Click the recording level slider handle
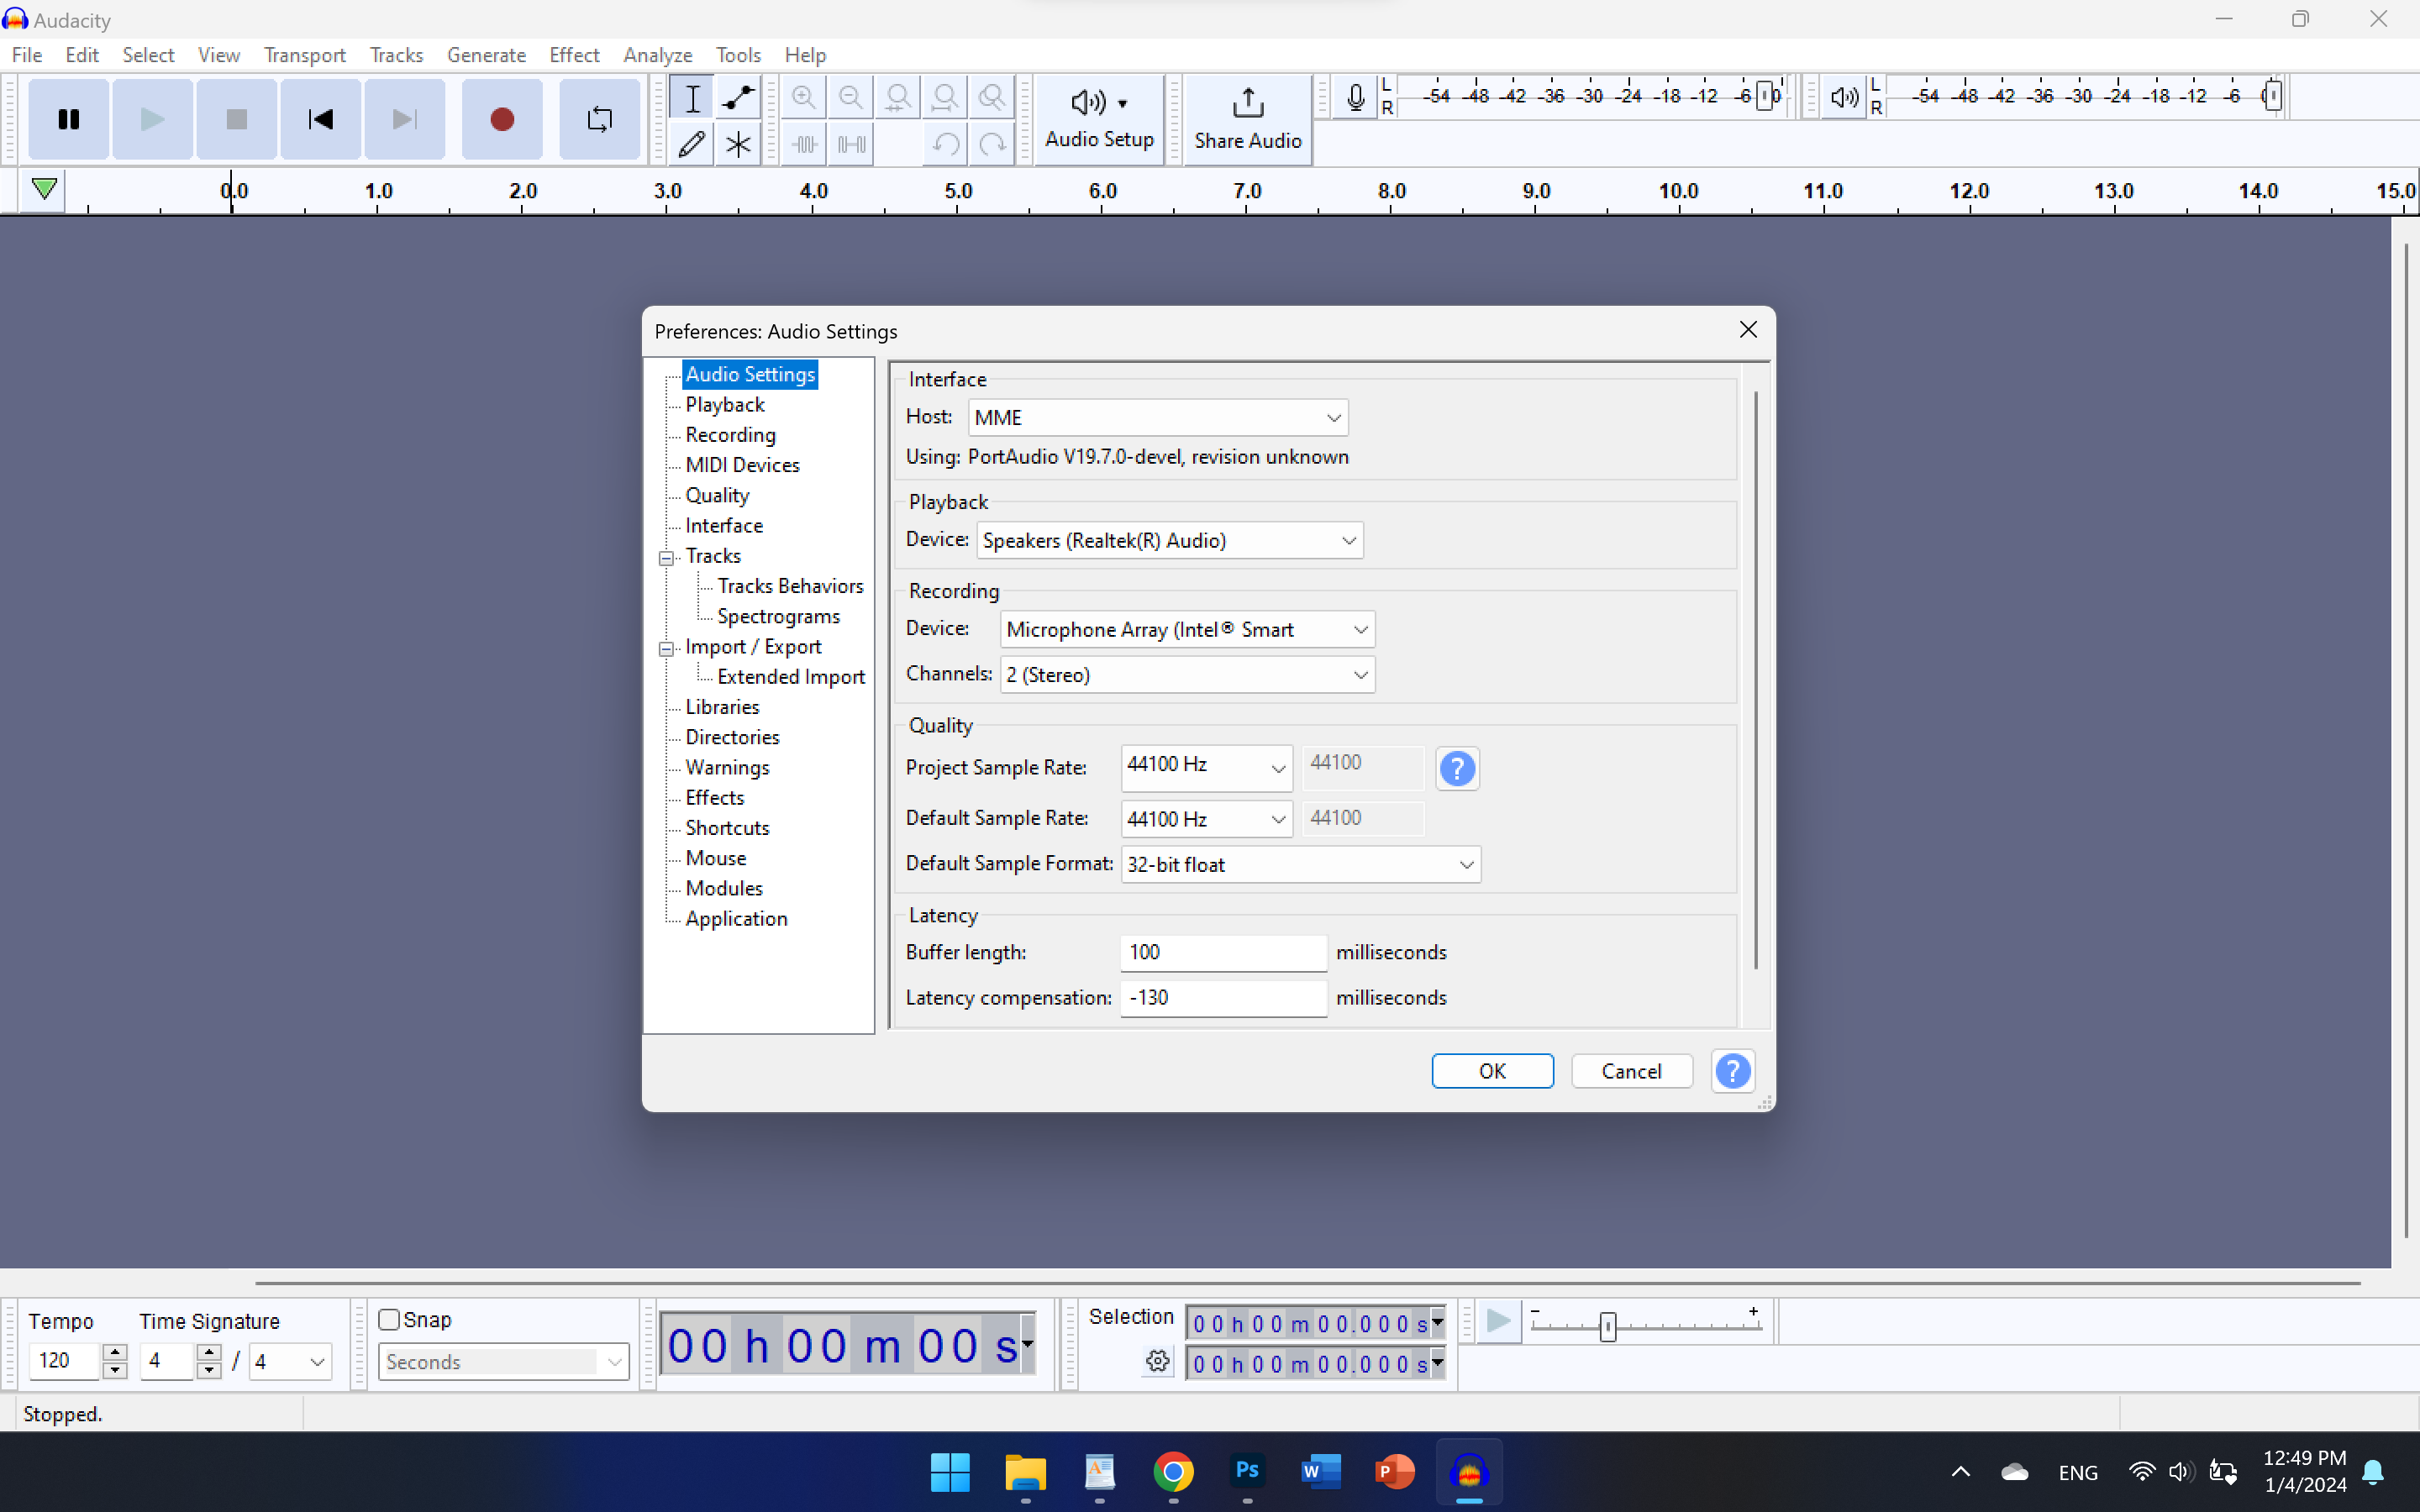This screenshot has height=1512, width=2420. (1763, 97)
